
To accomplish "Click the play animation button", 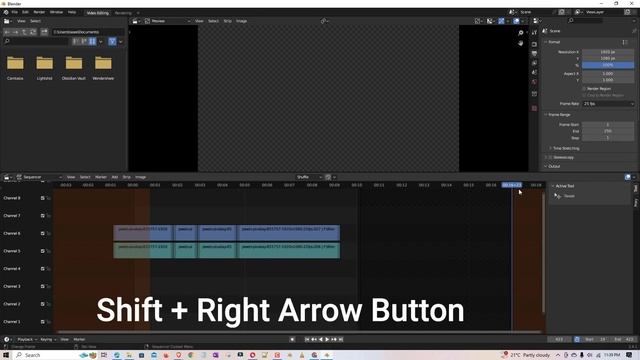I will point(327,339).
